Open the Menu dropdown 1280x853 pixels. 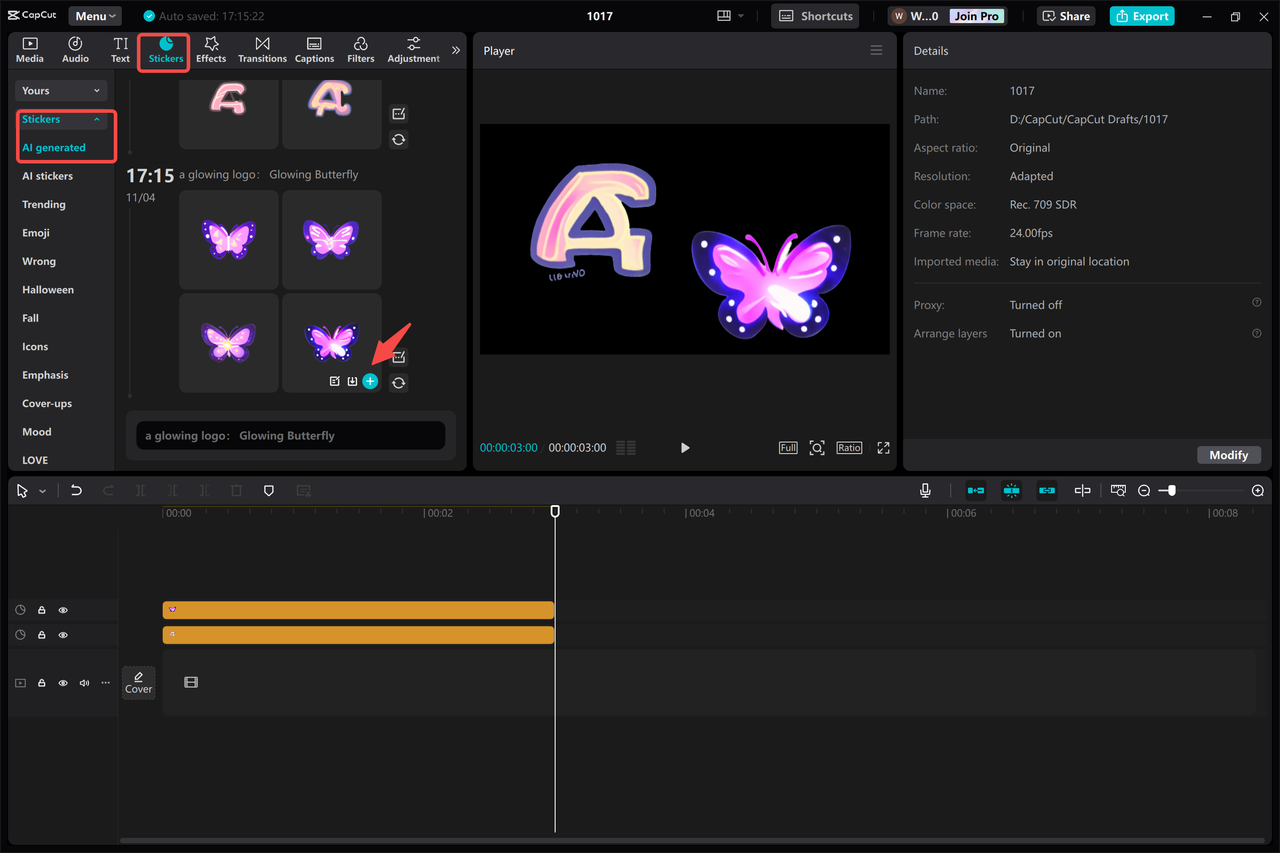pos(95,16)
